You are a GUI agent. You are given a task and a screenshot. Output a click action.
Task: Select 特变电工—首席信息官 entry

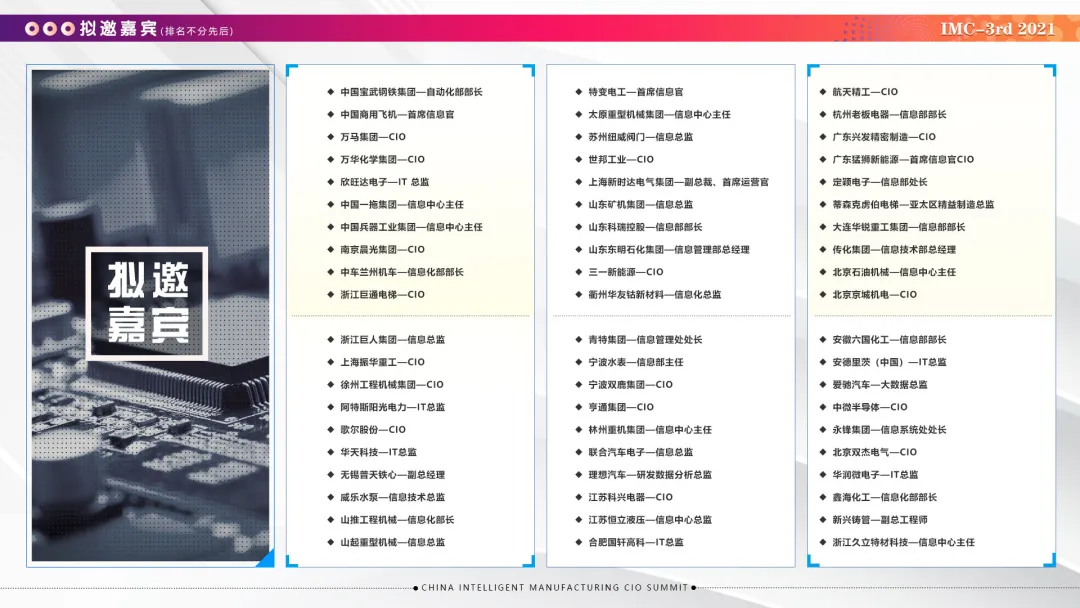635,92
